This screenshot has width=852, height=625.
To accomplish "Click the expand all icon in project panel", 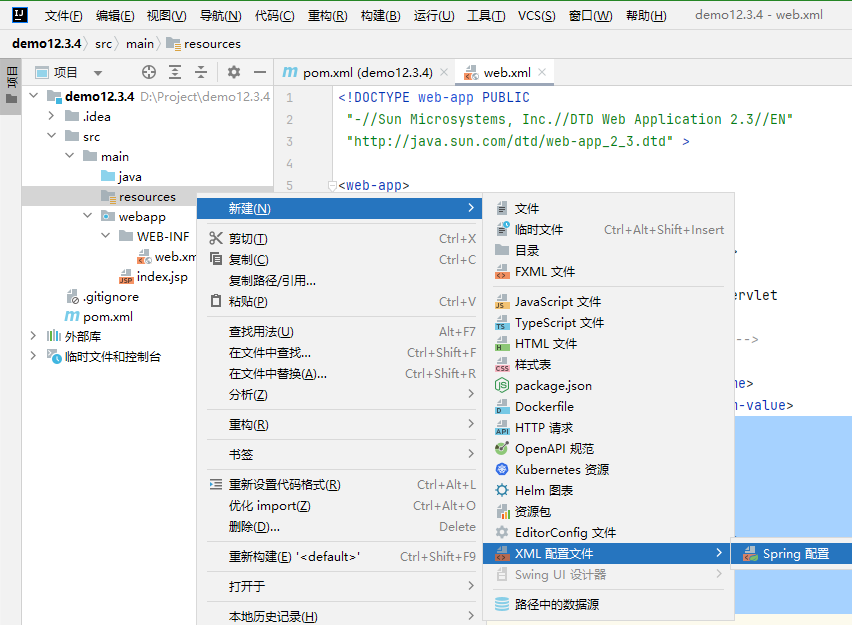I will coord(175,72).
